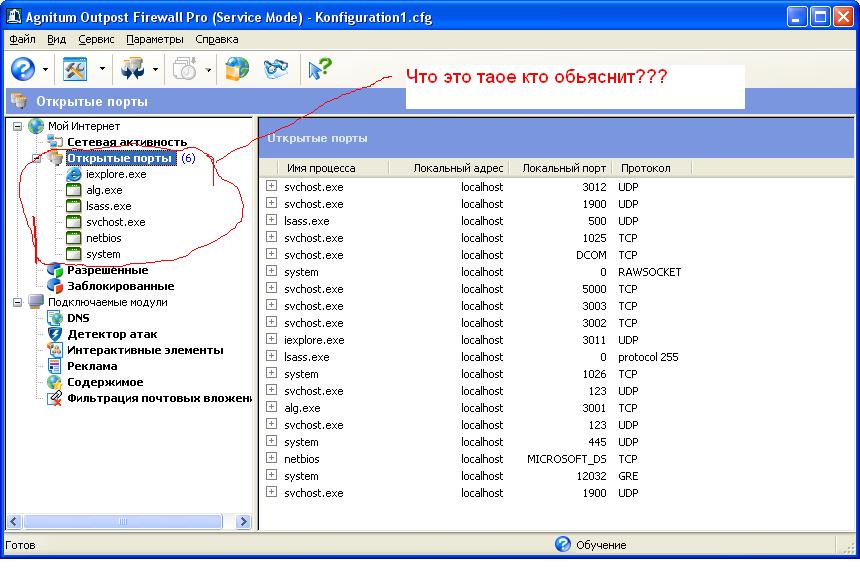Select Открытые порты tree item
860x580 pixels.
click(x=120, y=158)
